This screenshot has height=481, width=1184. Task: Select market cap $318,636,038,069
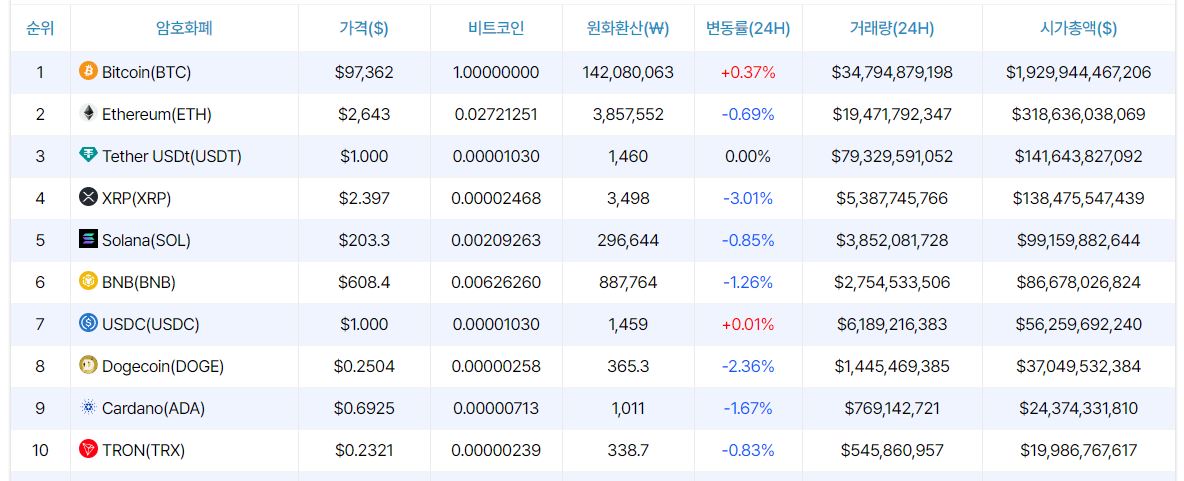pyautogui.click(x=1078, y=115)
